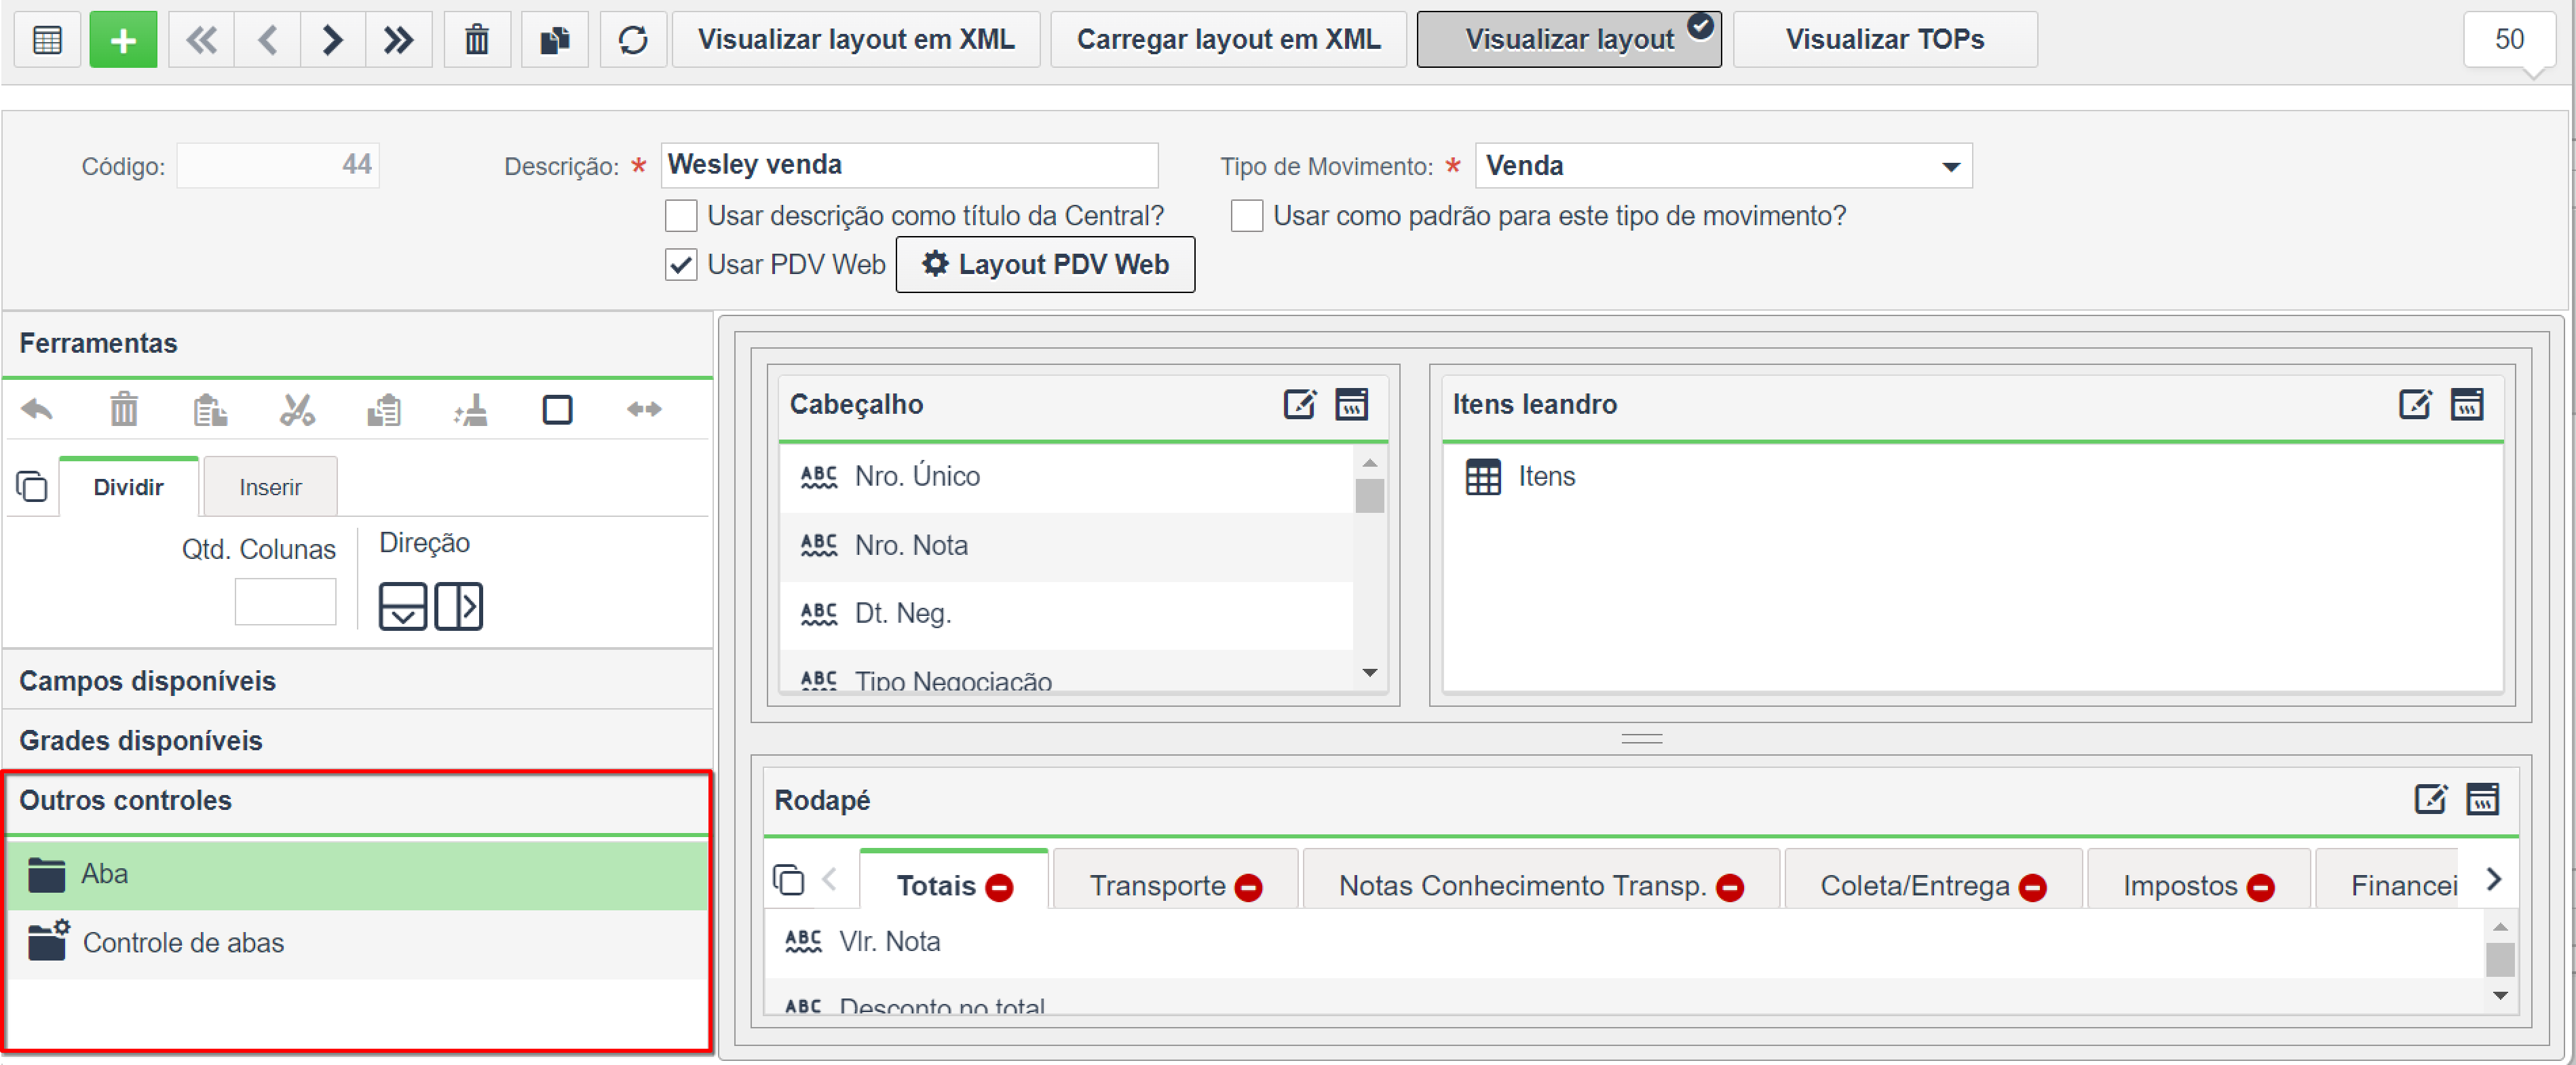Image resolution: width=2576 pixels, height=1065 pixels.
Task: Toggle Usar descrição como título da Central
Action: (x=681, y=216)
